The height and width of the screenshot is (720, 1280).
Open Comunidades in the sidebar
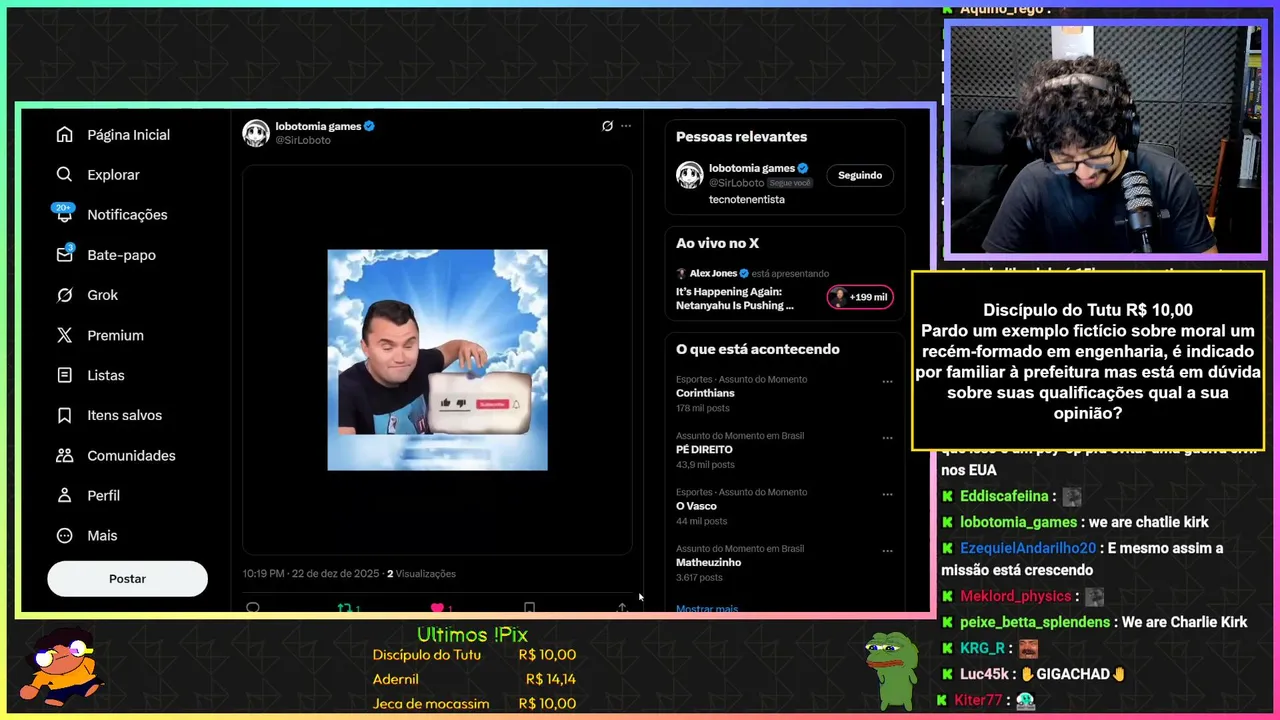coord(116,455)
